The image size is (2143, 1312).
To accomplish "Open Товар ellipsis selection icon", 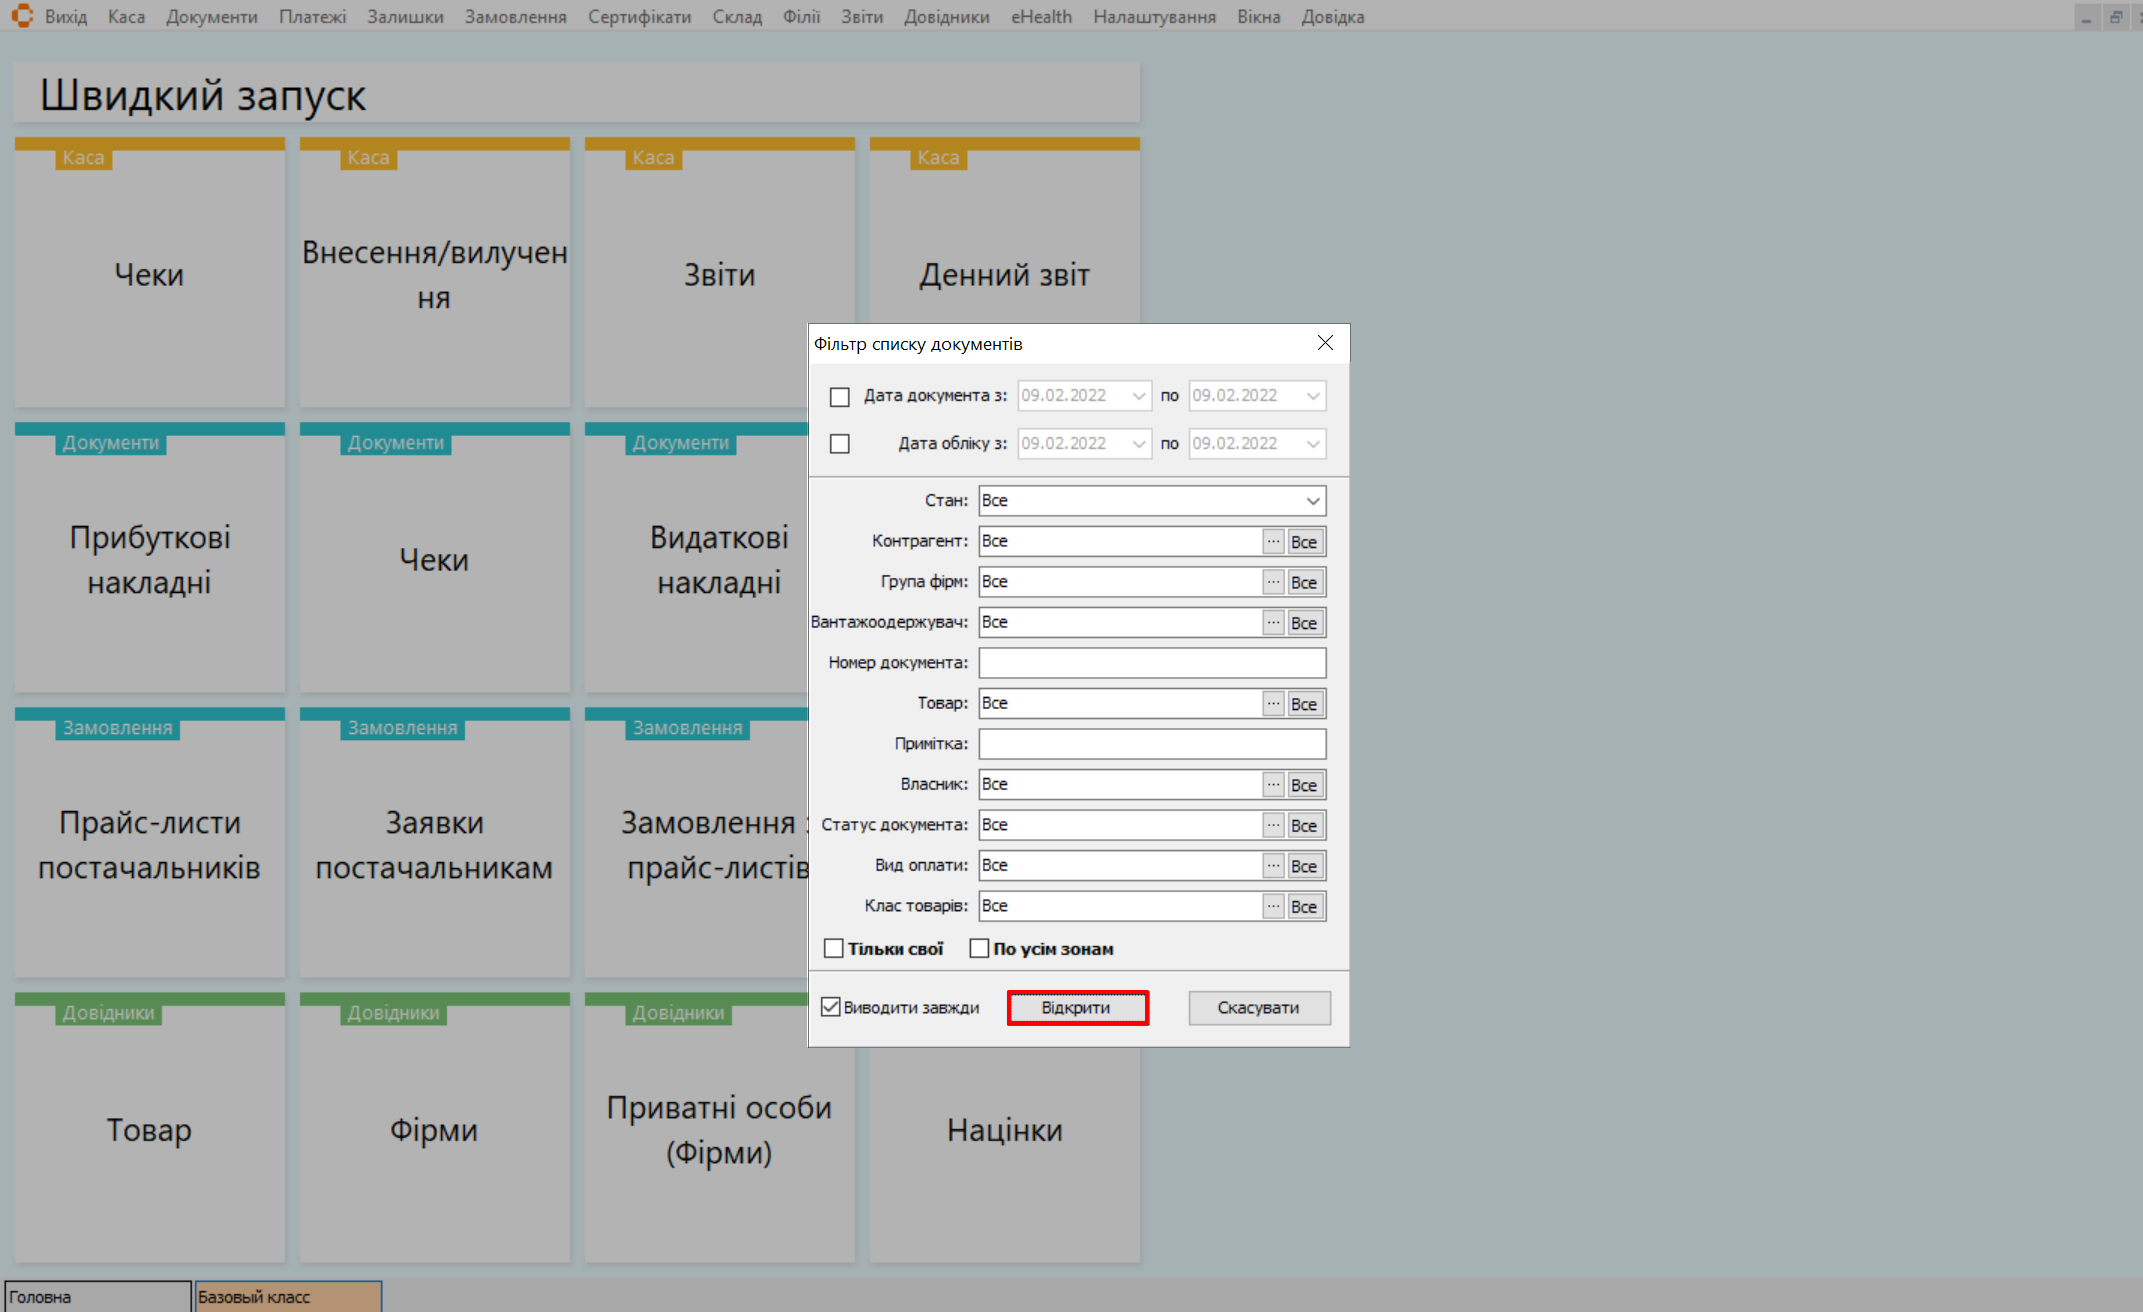I will [1272, 703].
